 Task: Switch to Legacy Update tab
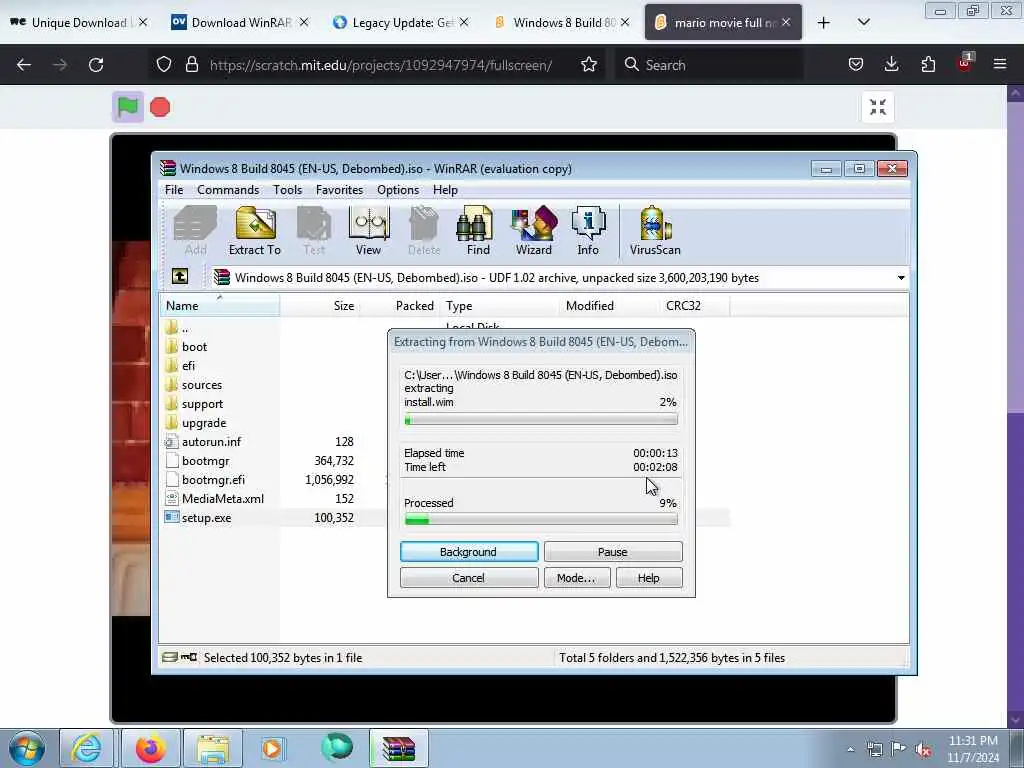tap(402, 22)
